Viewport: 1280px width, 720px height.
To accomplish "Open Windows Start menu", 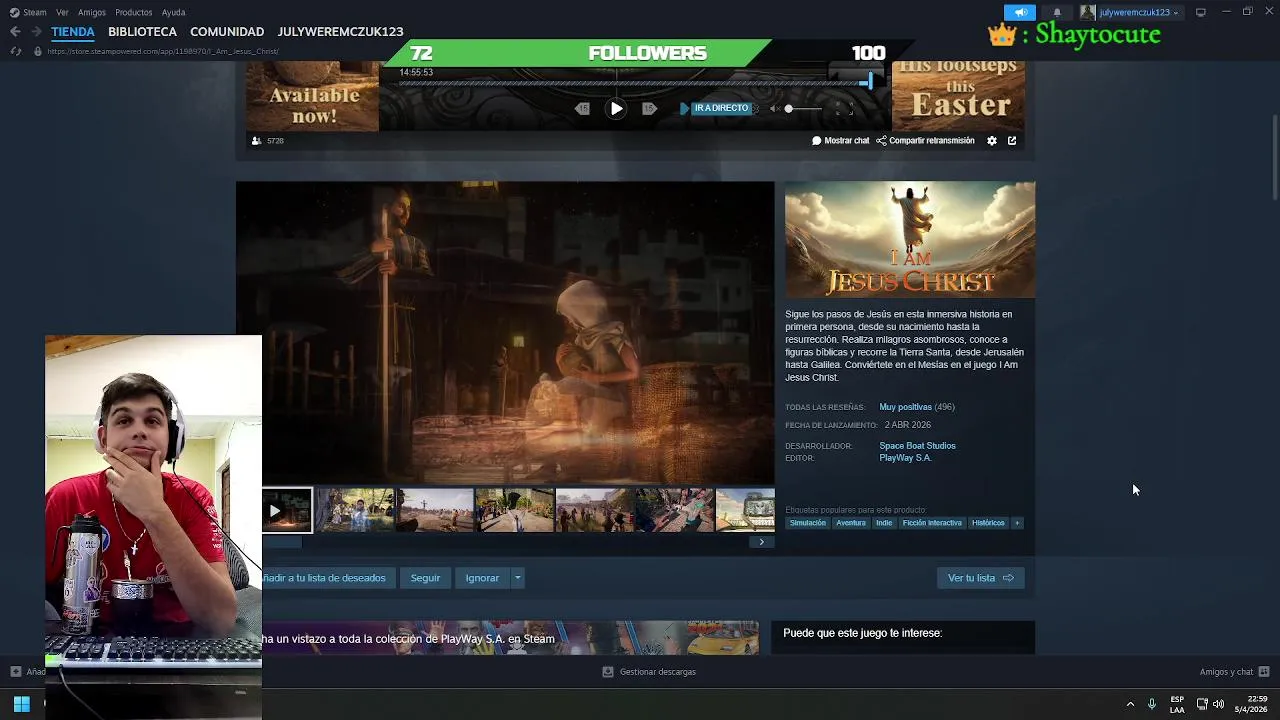I will [21, 704].
